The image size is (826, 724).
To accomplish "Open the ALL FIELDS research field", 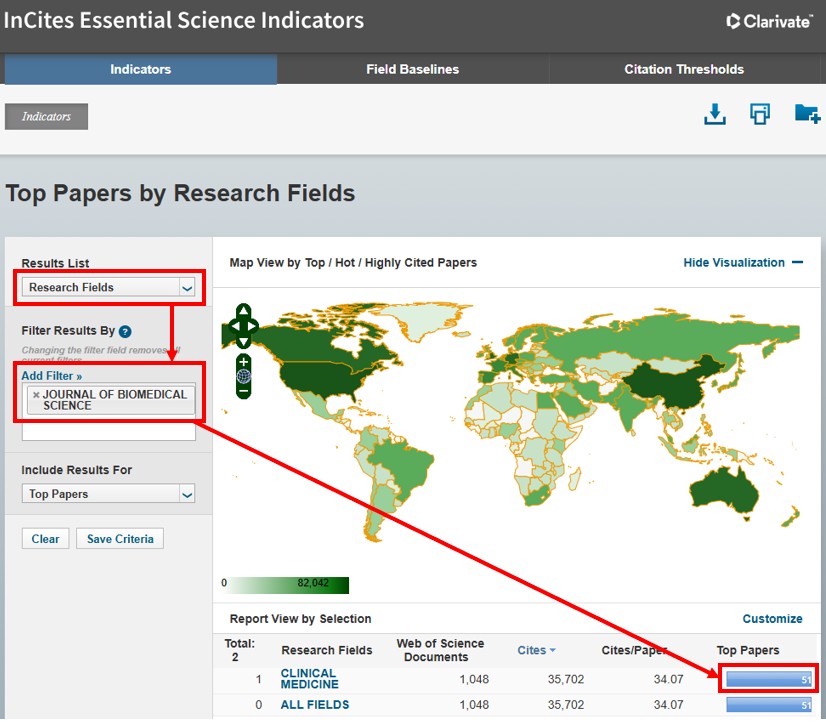I will [314, 705].
